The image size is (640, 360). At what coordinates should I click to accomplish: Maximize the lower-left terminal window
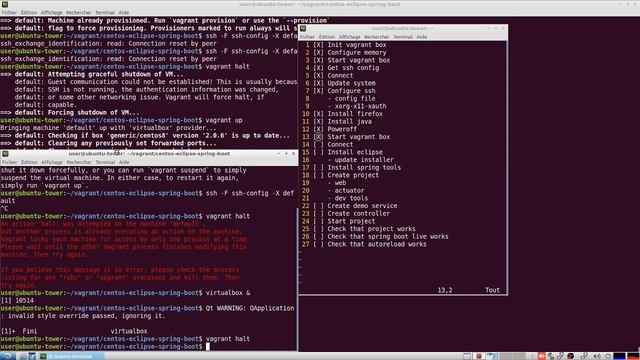coord(286,153)
